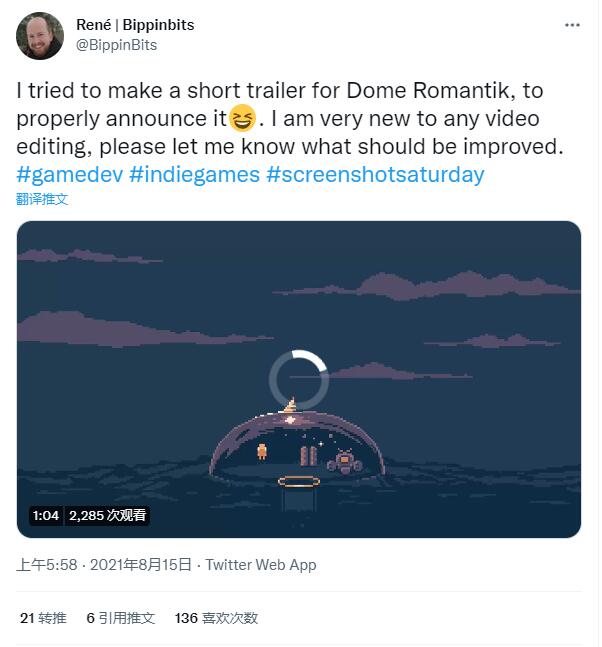Screen dimensions: 602x647
Task: Open the #gamedev hashtag
Action: [69, 175]
